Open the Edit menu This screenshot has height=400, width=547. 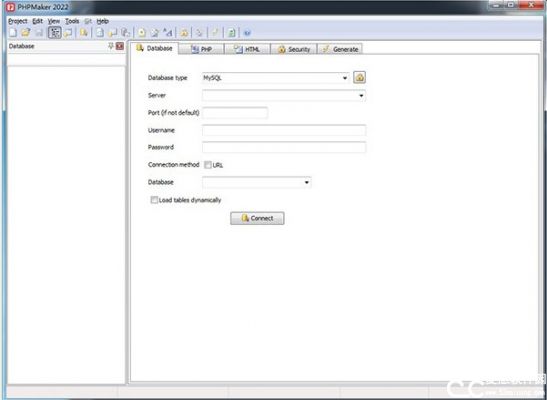pos(37,21)
